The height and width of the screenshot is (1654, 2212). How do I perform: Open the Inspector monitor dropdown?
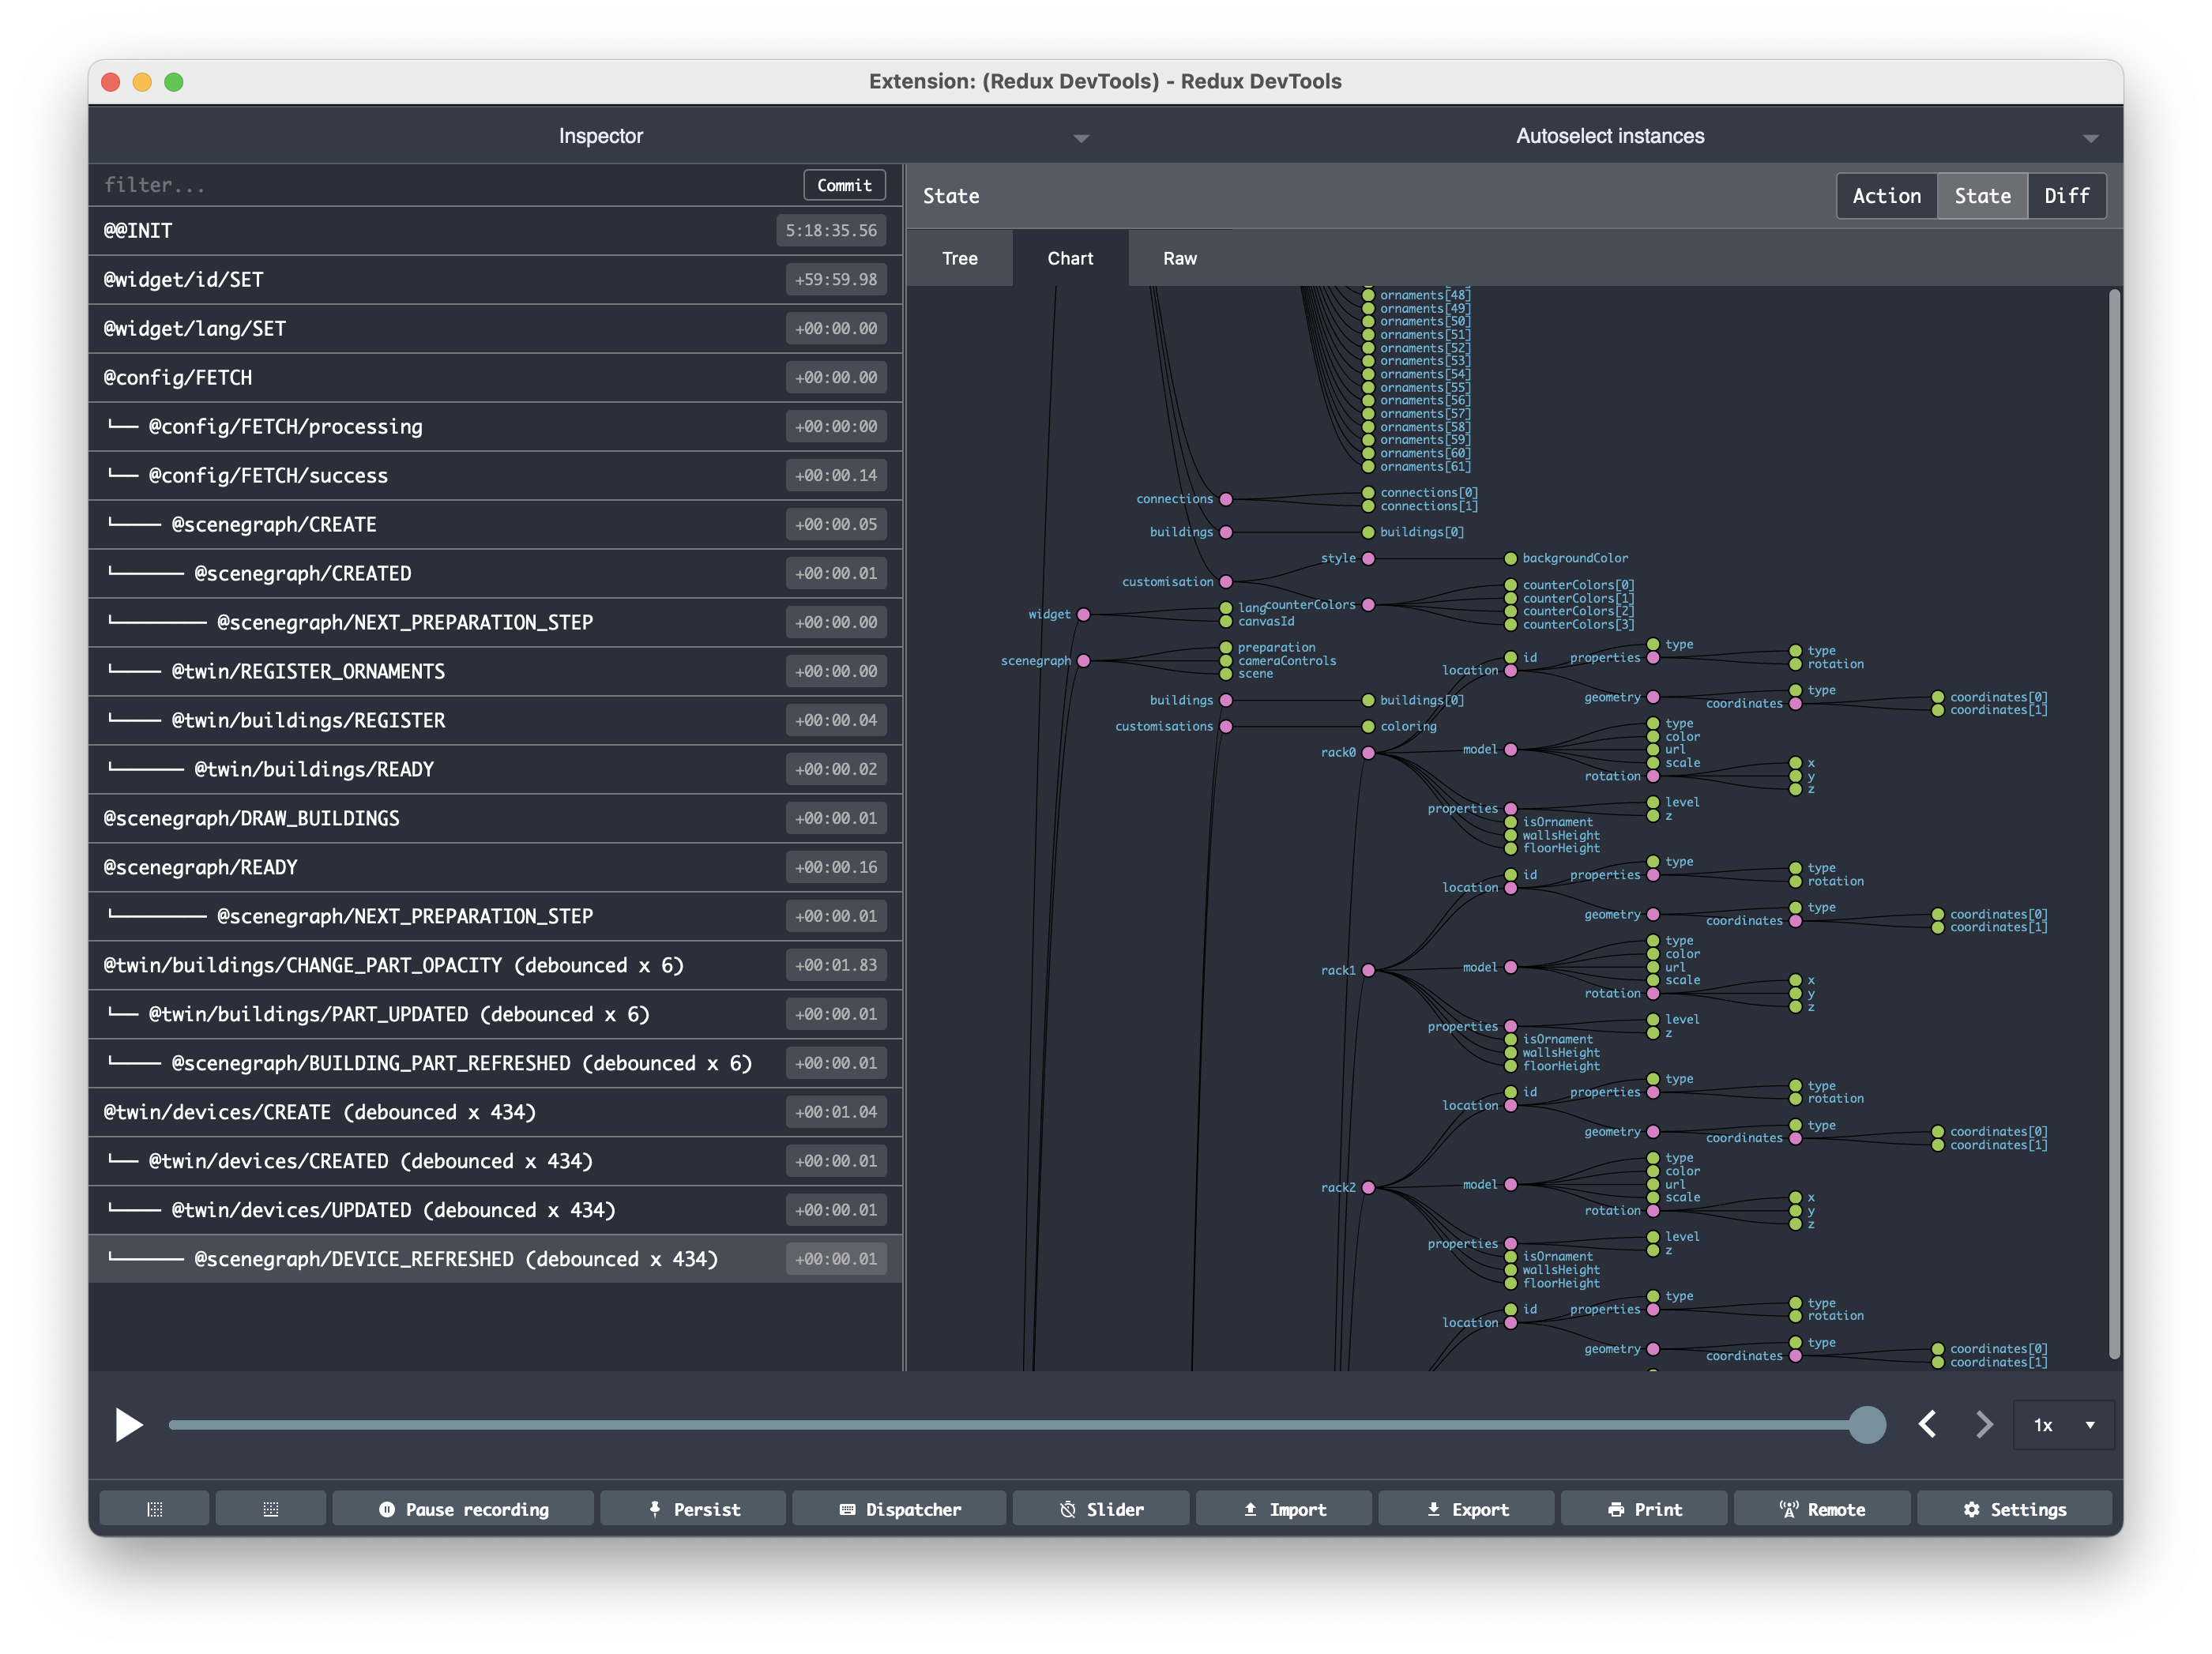coord(600,136)
